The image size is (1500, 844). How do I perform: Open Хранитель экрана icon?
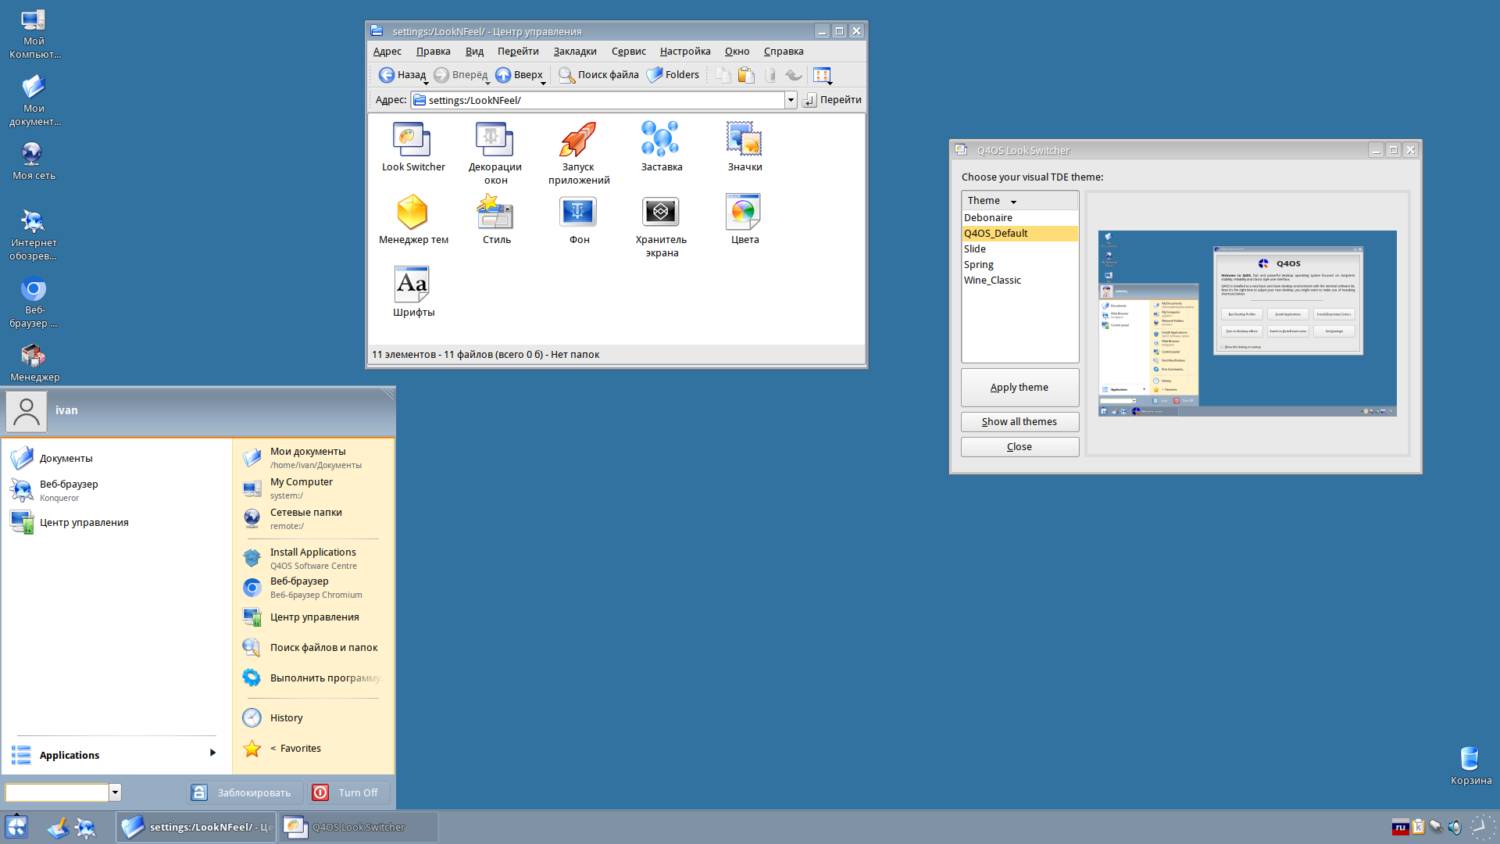pos(661,213)
